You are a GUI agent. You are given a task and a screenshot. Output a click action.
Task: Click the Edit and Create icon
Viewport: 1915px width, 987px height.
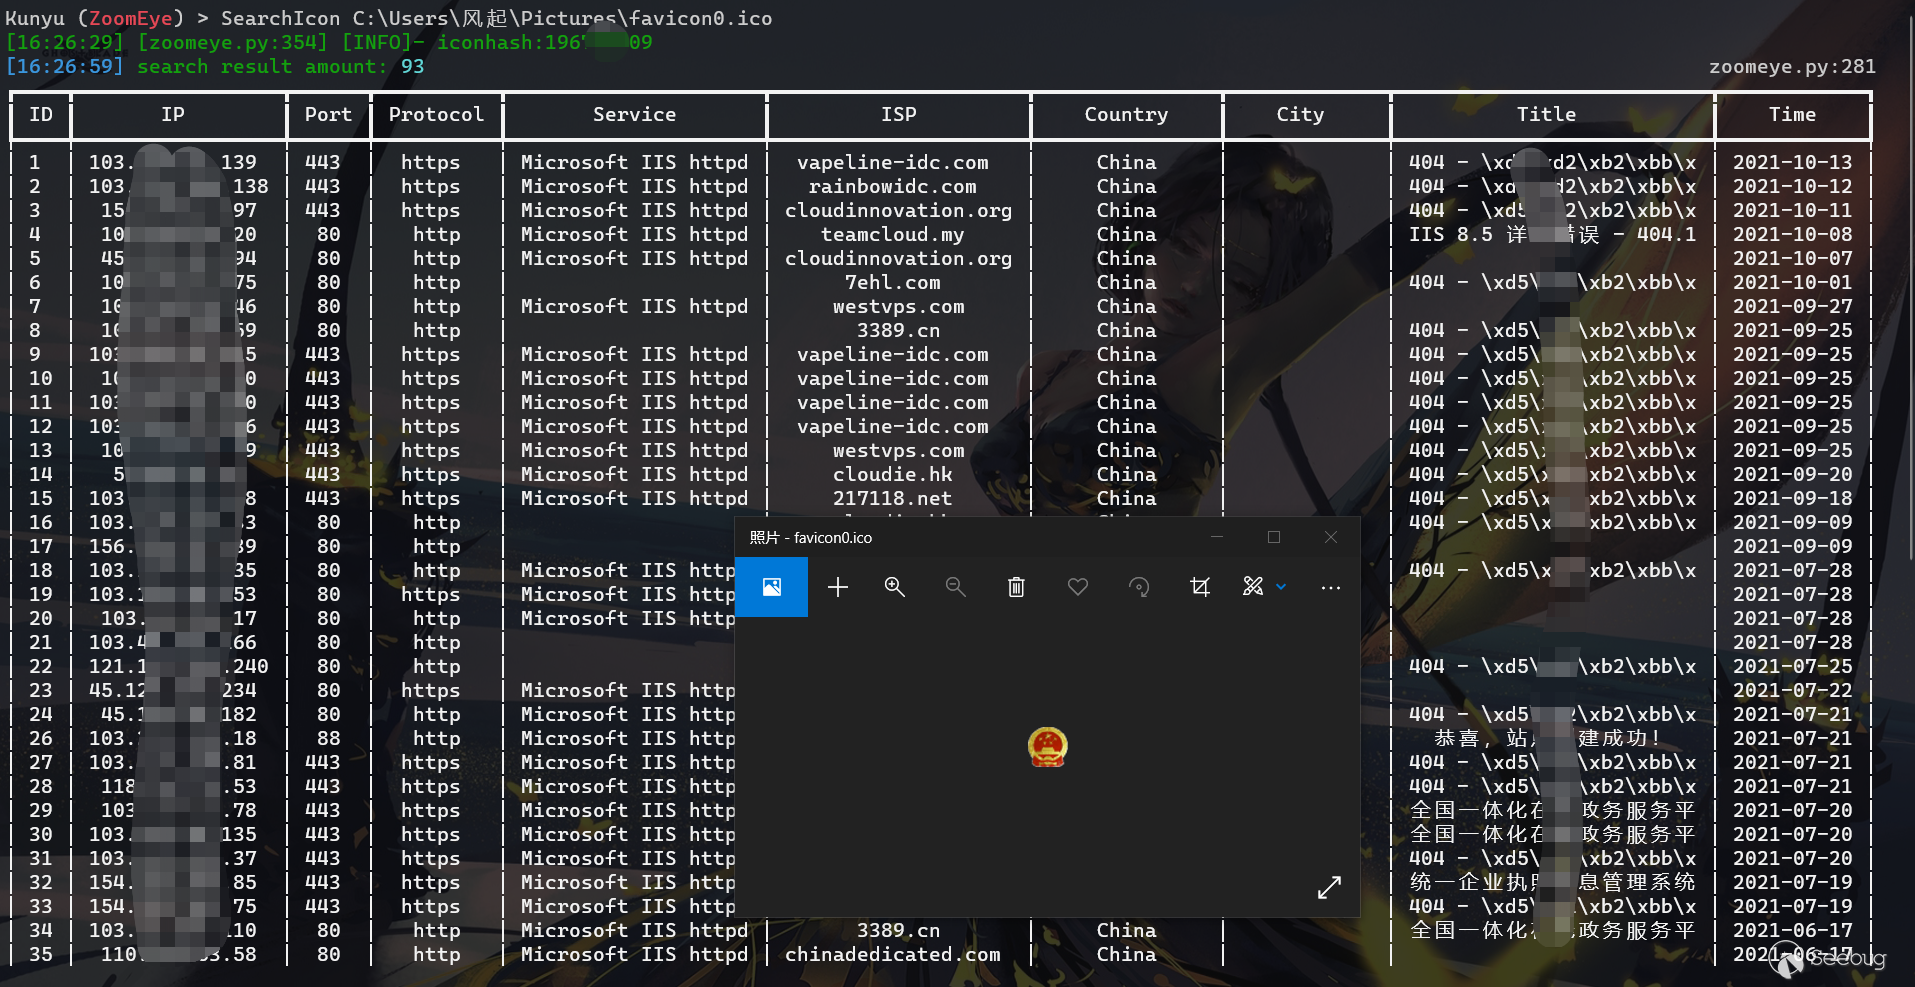pos(1252,587)
